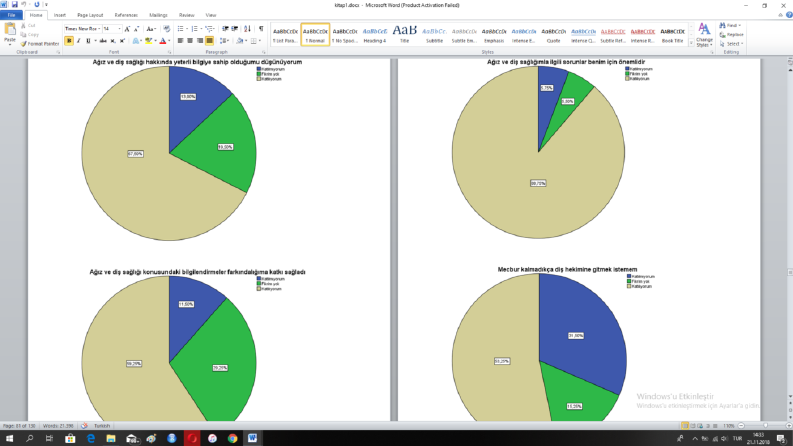Click the Shading color bucket

click(240, 41)
